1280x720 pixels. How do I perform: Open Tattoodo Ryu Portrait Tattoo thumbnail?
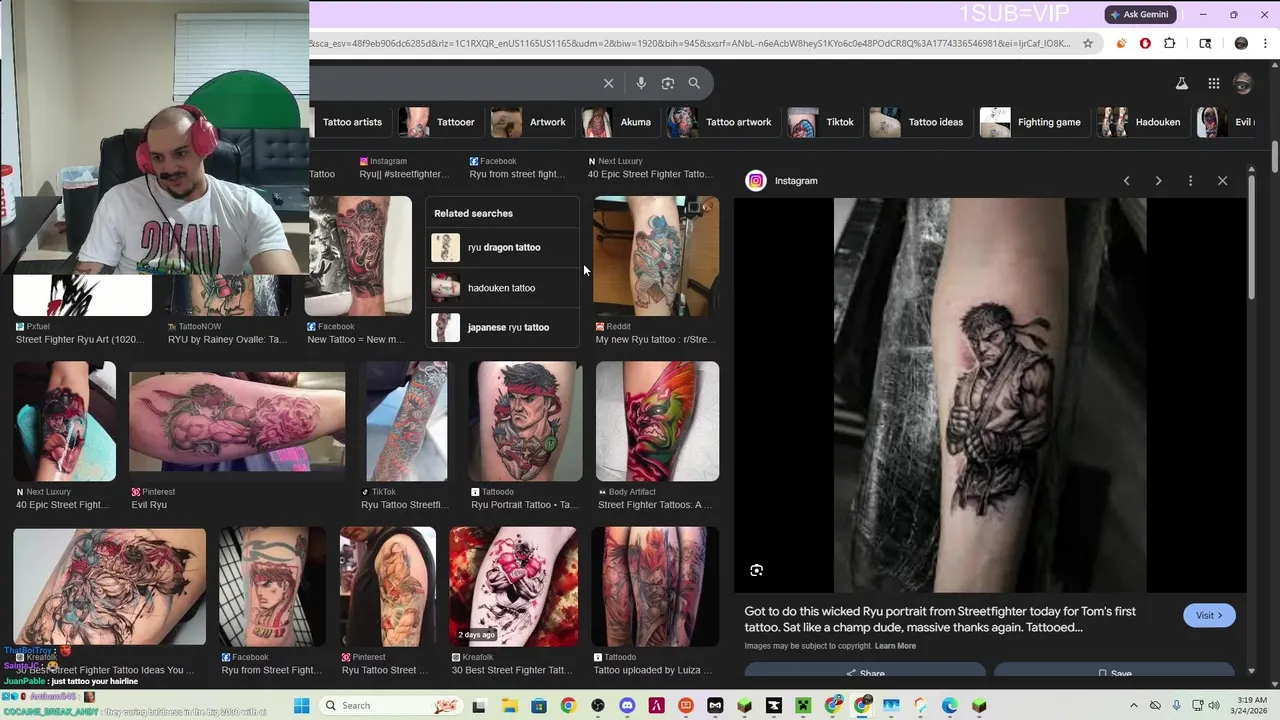click(x=525, y=421)
